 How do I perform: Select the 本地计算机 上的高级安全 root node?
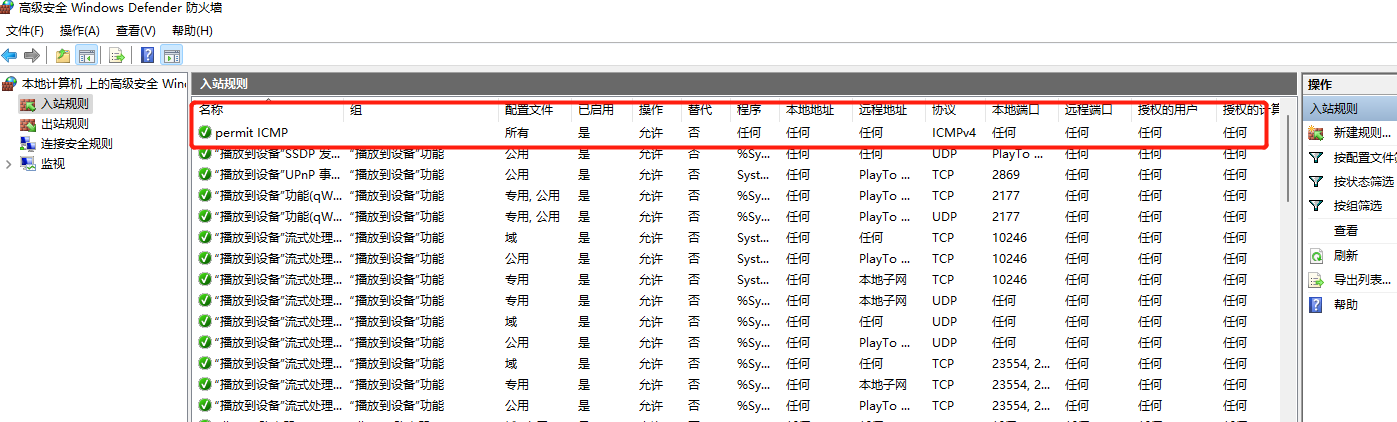(x=104, y=84)
